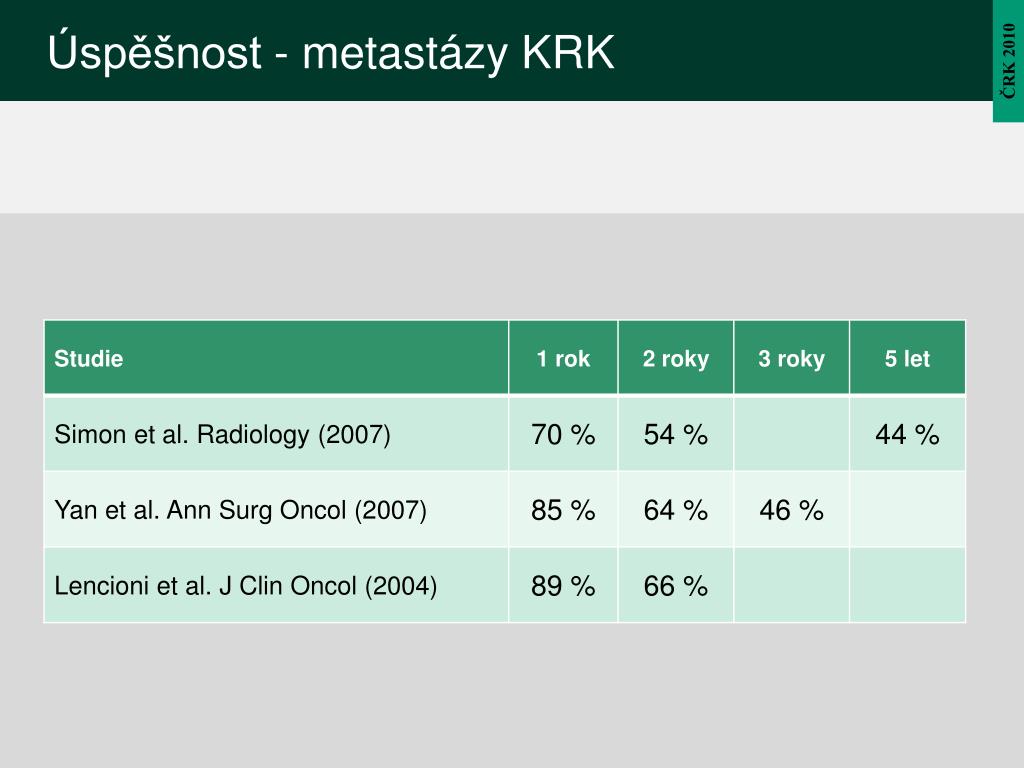Click the empty 3 roky cell in Simon row
Viewport: 1024px width, 768px height.
tap(792, 434)
